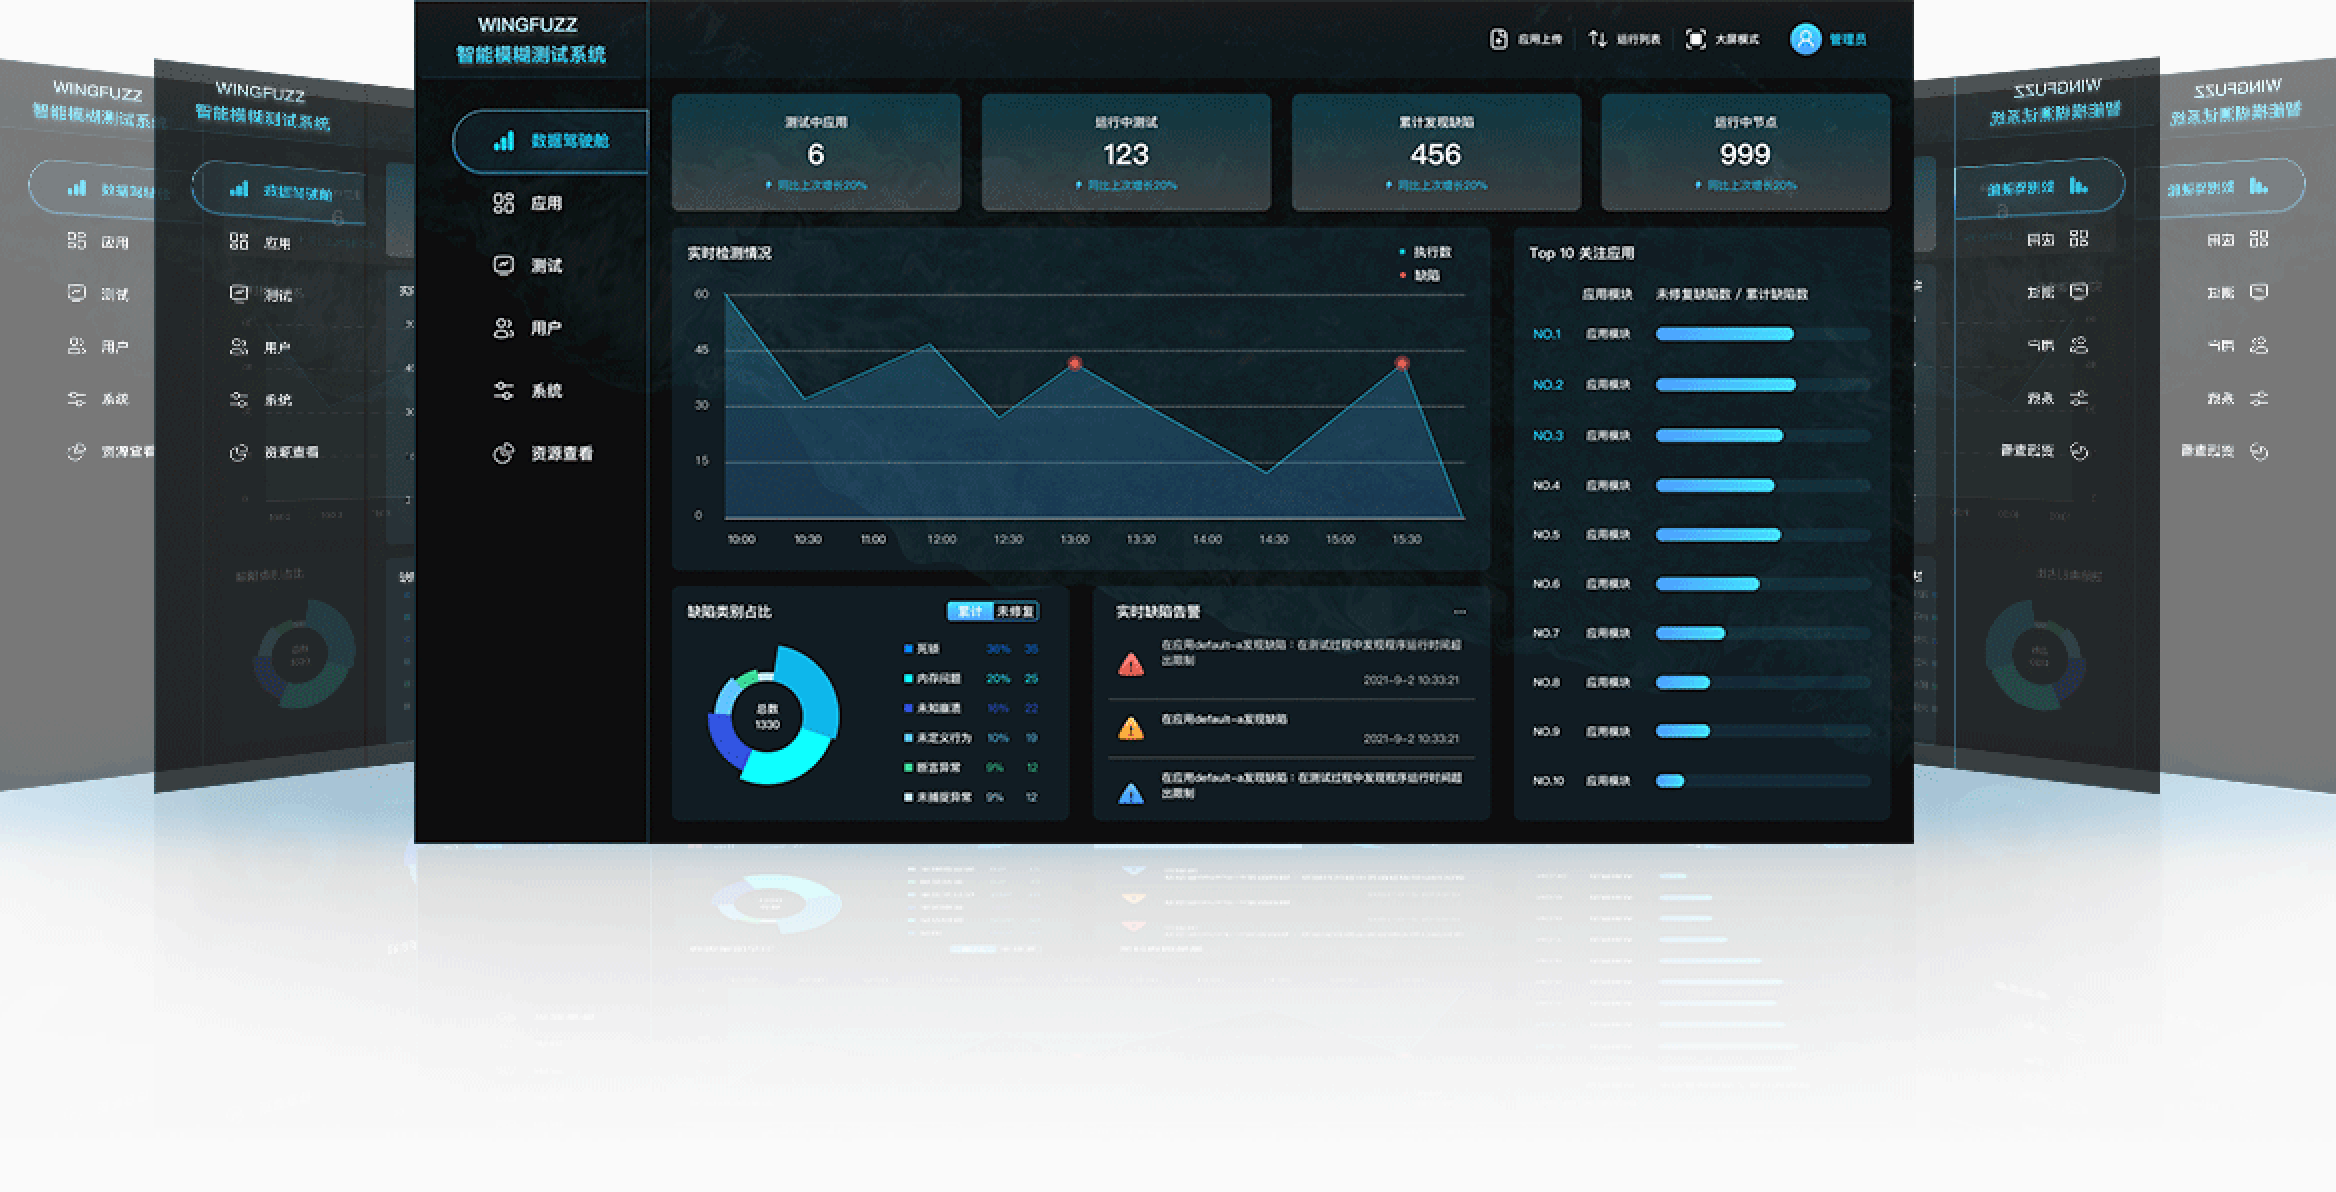
Task: Select the 应用 grid icon in sidebar
Action: coord(503,203)
